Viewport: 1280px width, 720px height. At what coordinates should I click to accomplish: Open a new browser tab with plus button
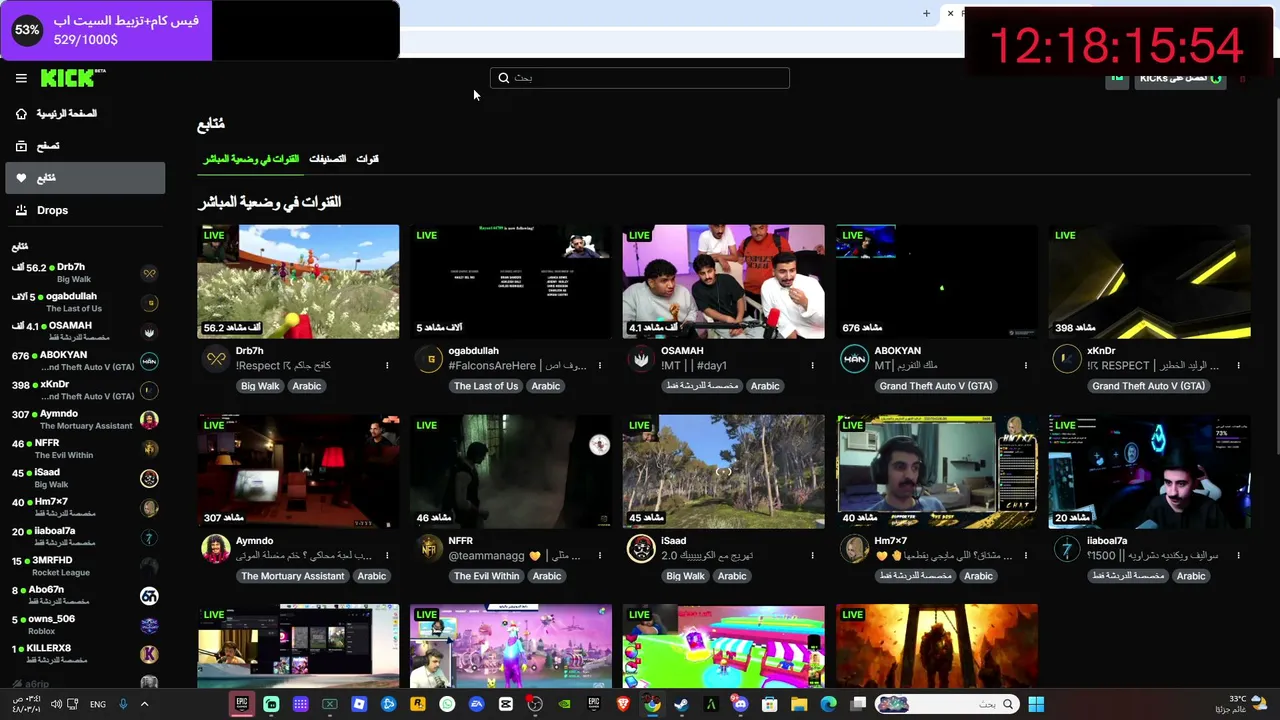pyautogui.click(x=926, y=13)
